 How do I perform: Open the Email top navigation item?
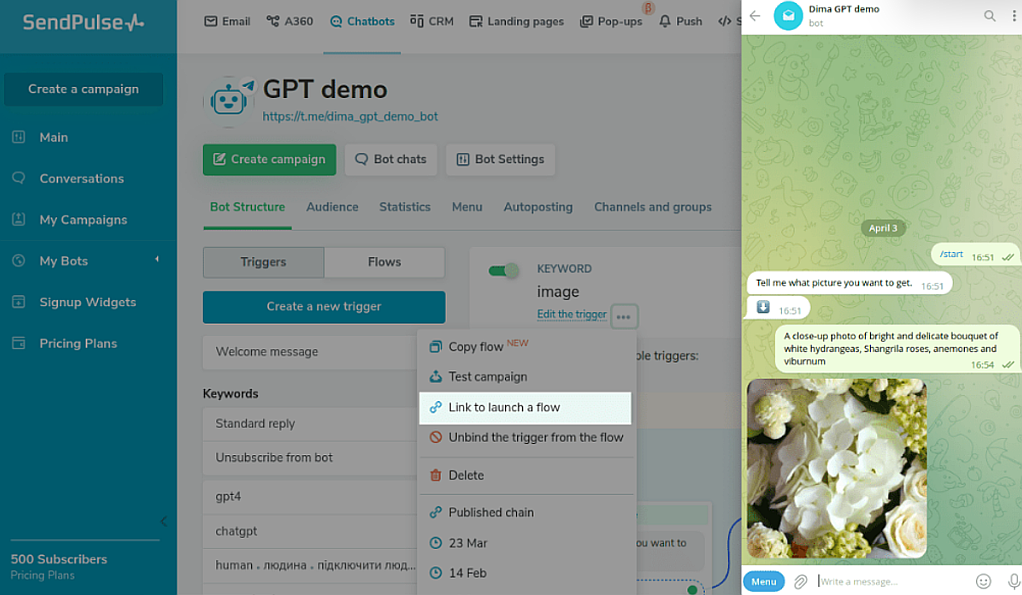tap(227, 22)
